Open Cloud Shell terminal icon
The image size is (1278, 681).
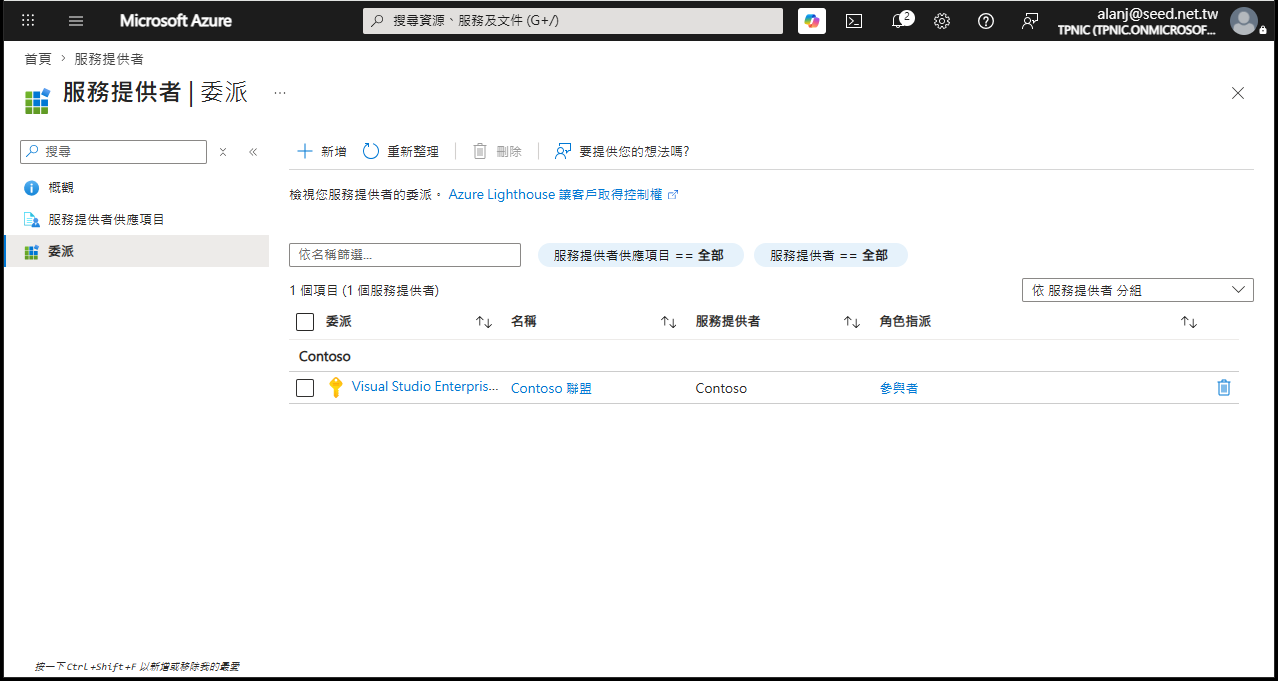click(854, 21)
